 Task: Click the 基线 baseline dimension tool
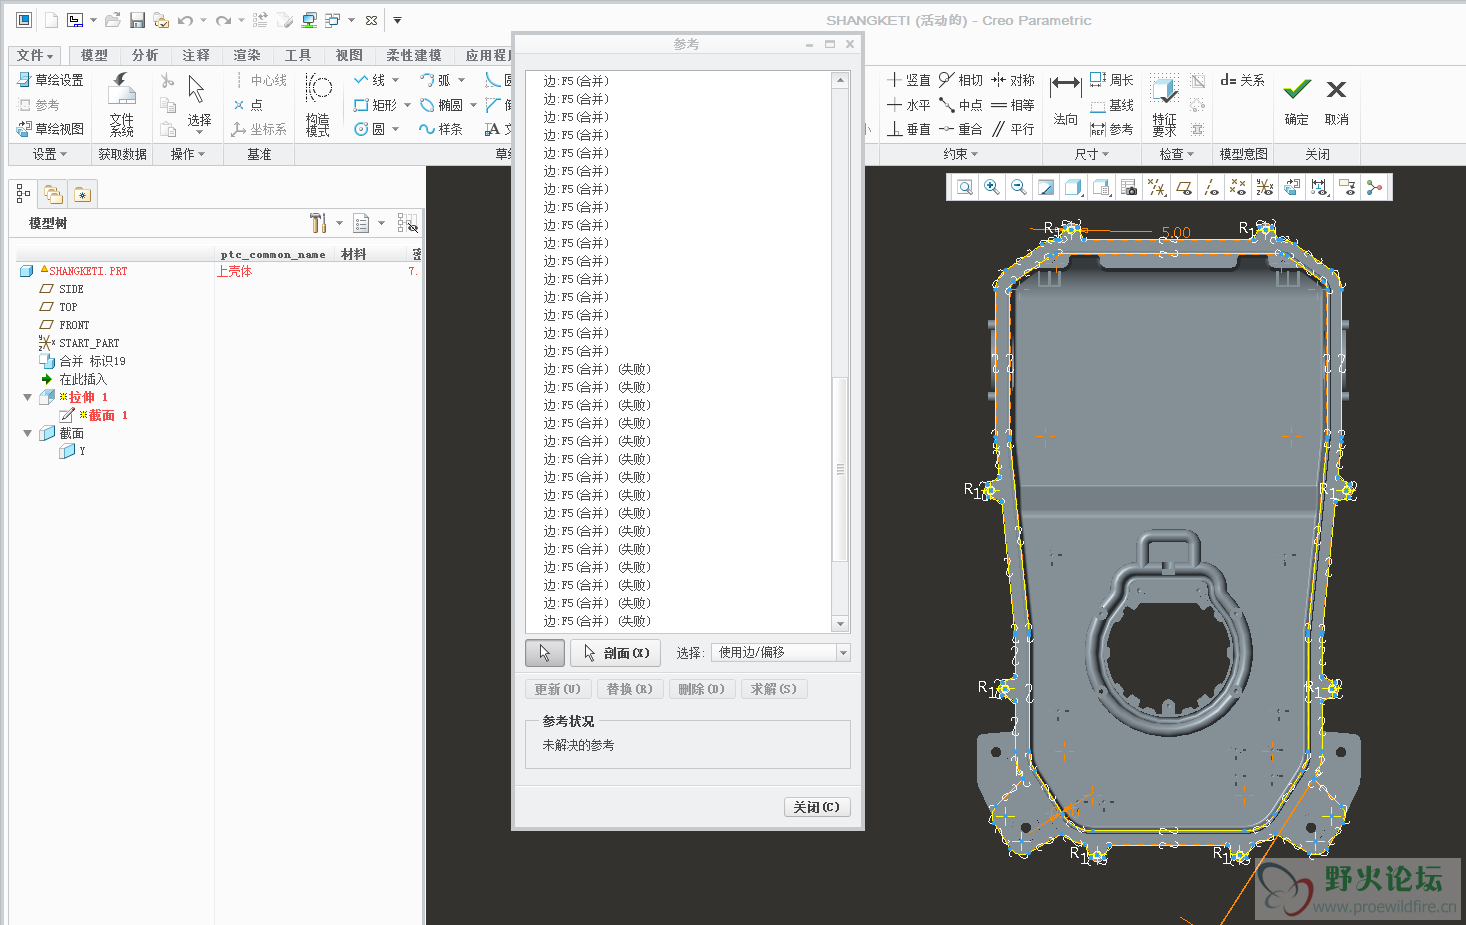point(1111,105)
